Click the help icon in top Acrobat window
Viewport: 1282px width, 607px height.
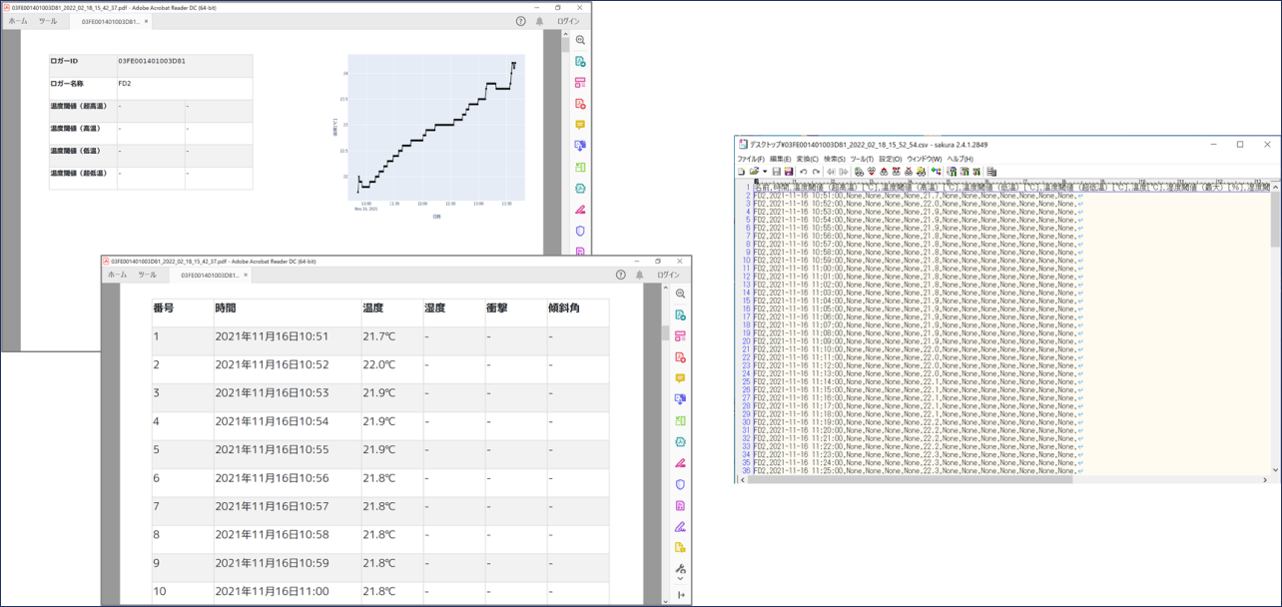coord(520,21)
